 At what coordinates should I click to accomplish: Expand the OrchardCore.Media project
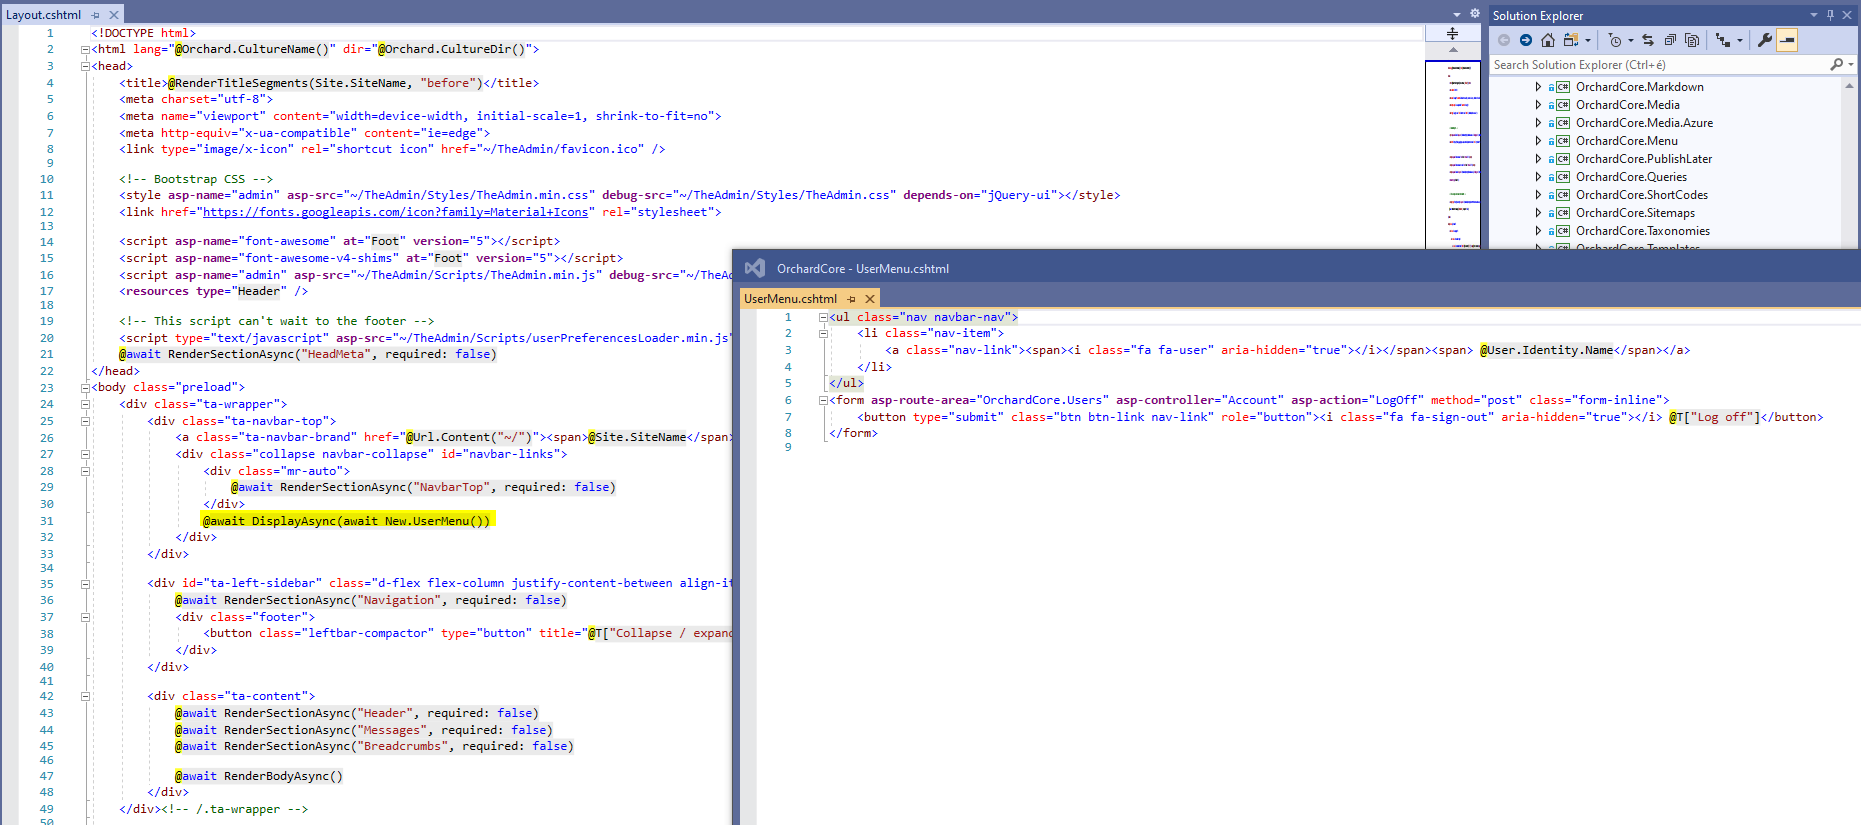tap(1538, 105)
